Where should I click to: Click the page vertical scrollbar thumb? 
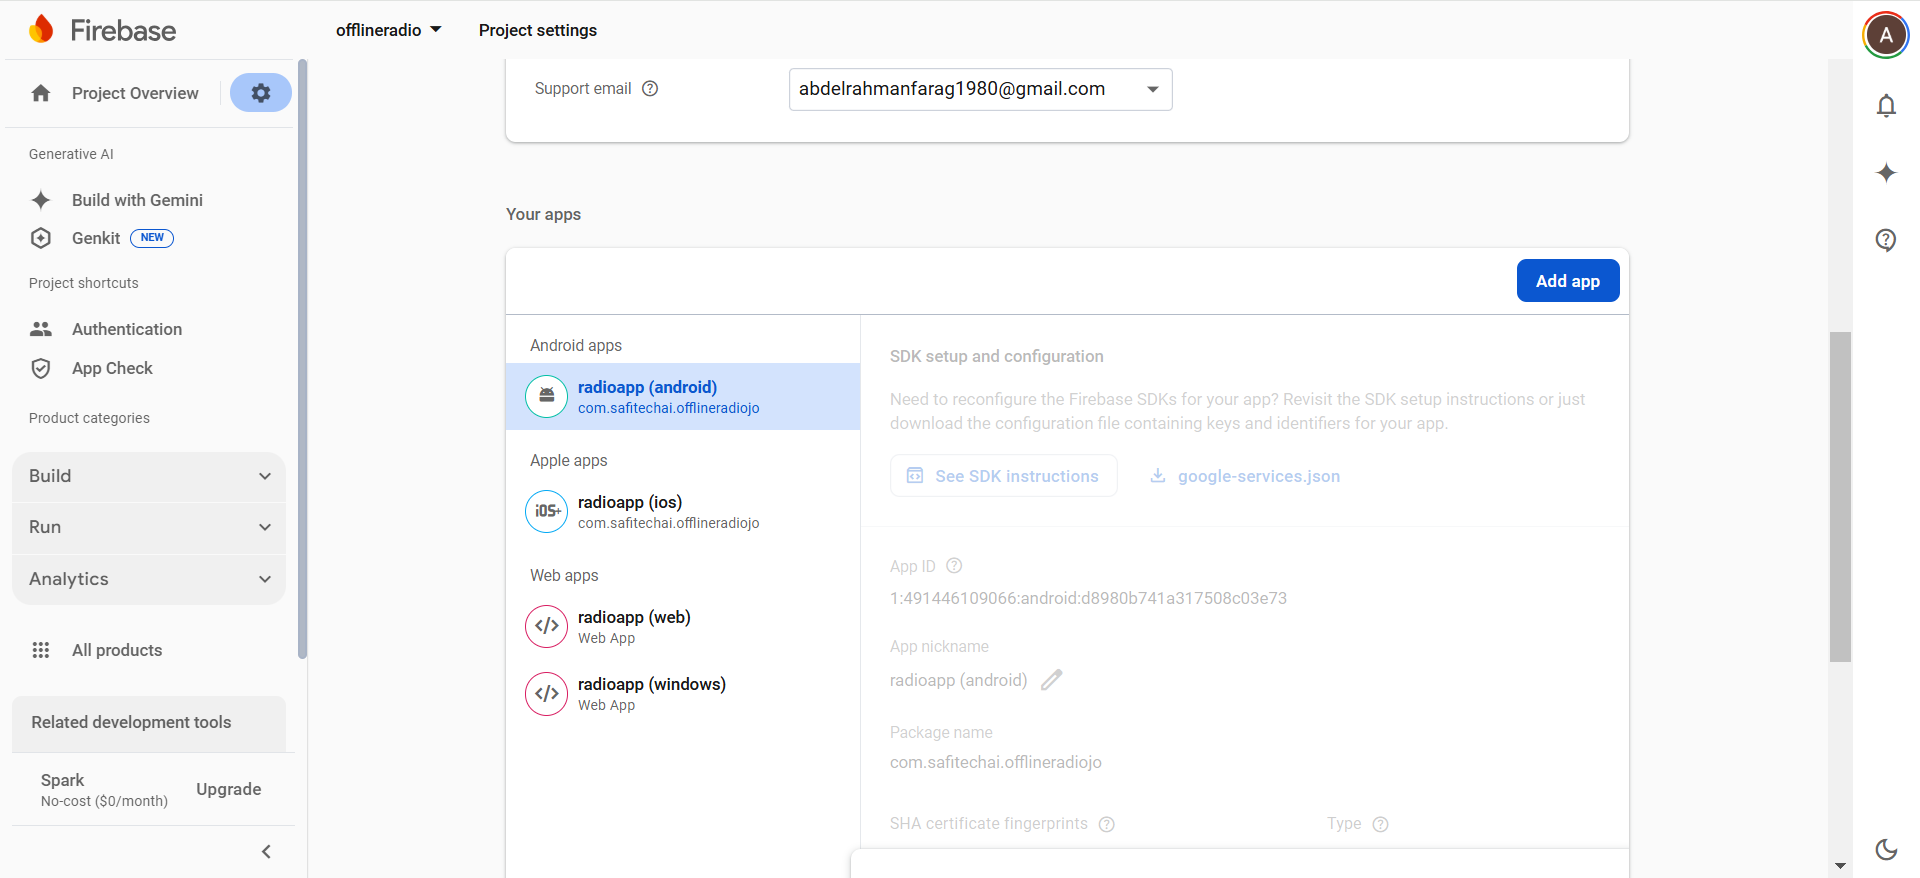(1840, 497)
